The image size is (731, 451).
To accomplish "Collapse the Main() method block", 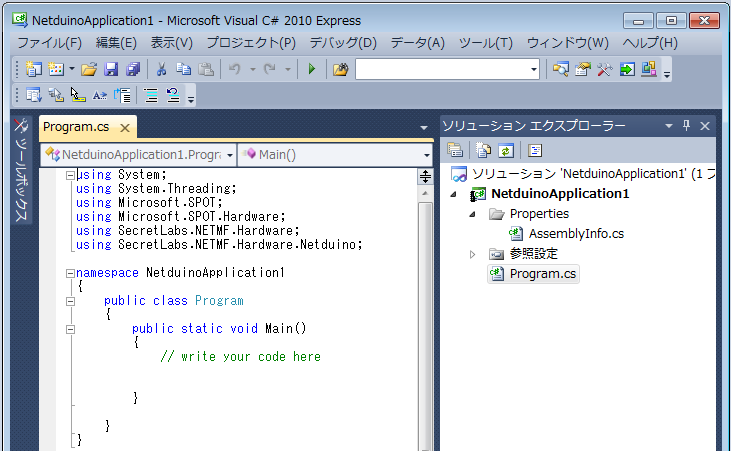I will (x=70, y=329).
